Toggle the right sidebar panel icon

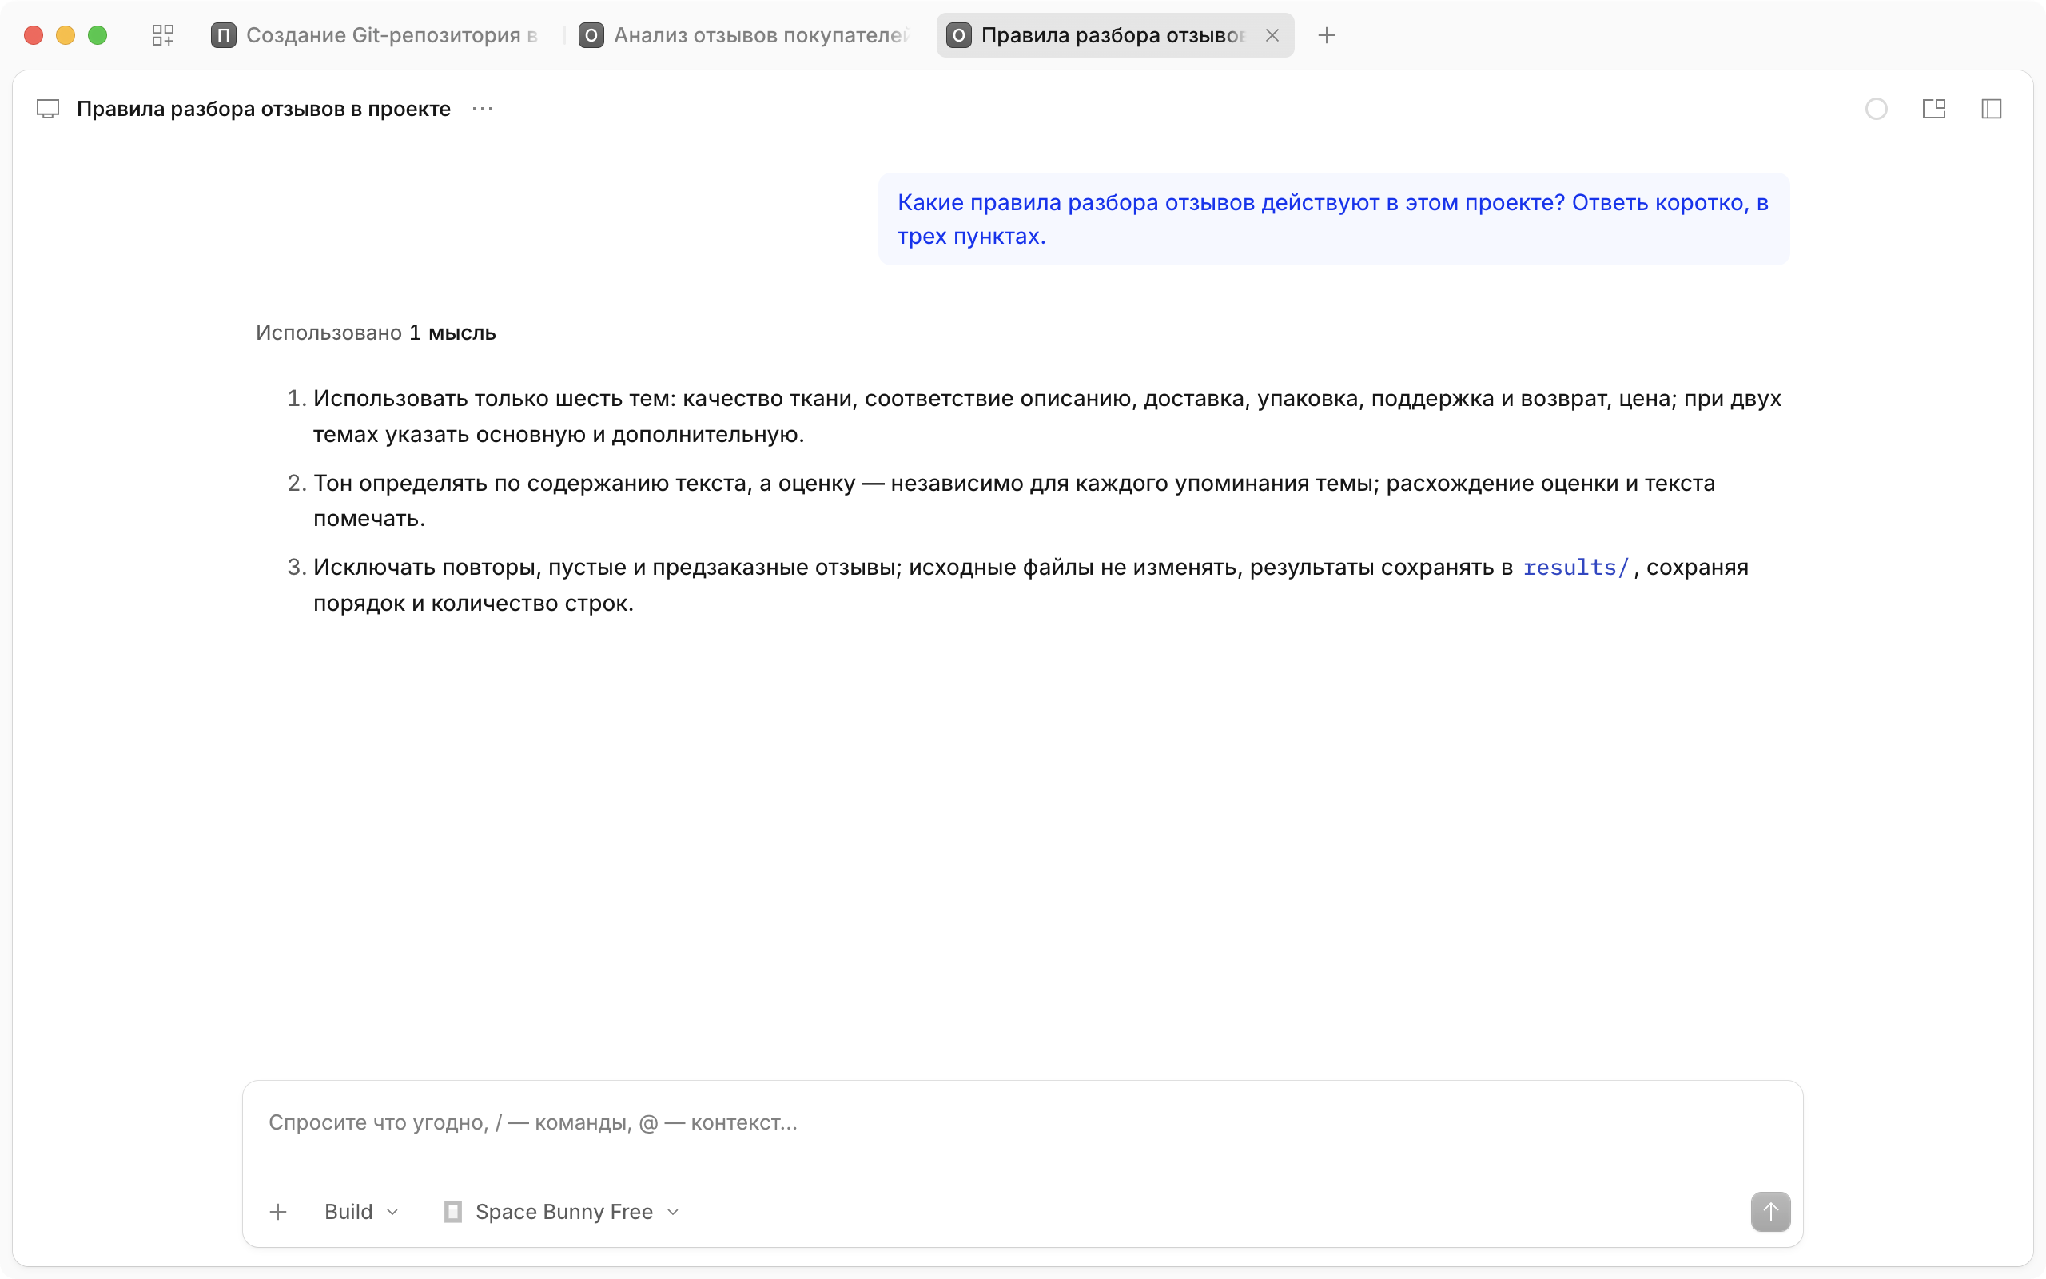coord(1991,109)
